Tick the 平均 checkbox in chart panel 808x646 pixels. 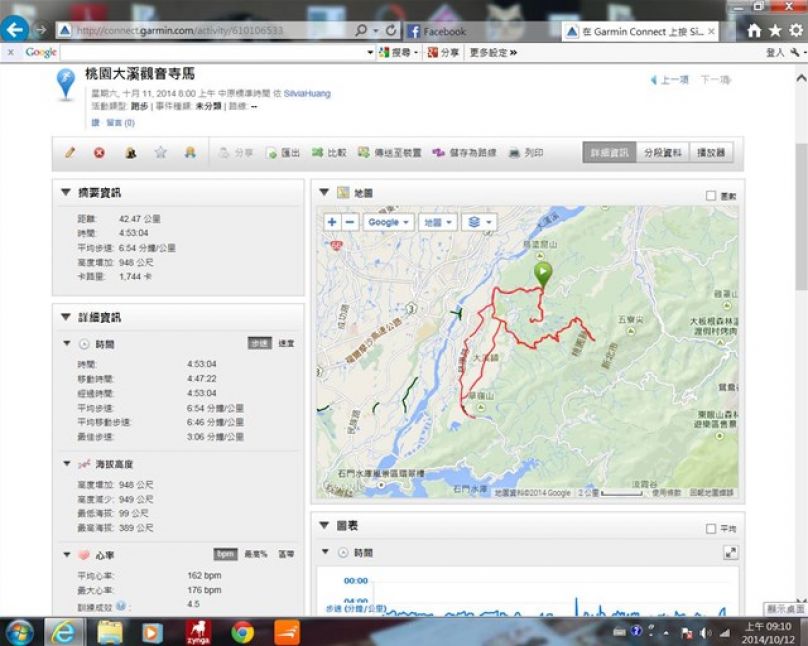[x=710, y=528]
